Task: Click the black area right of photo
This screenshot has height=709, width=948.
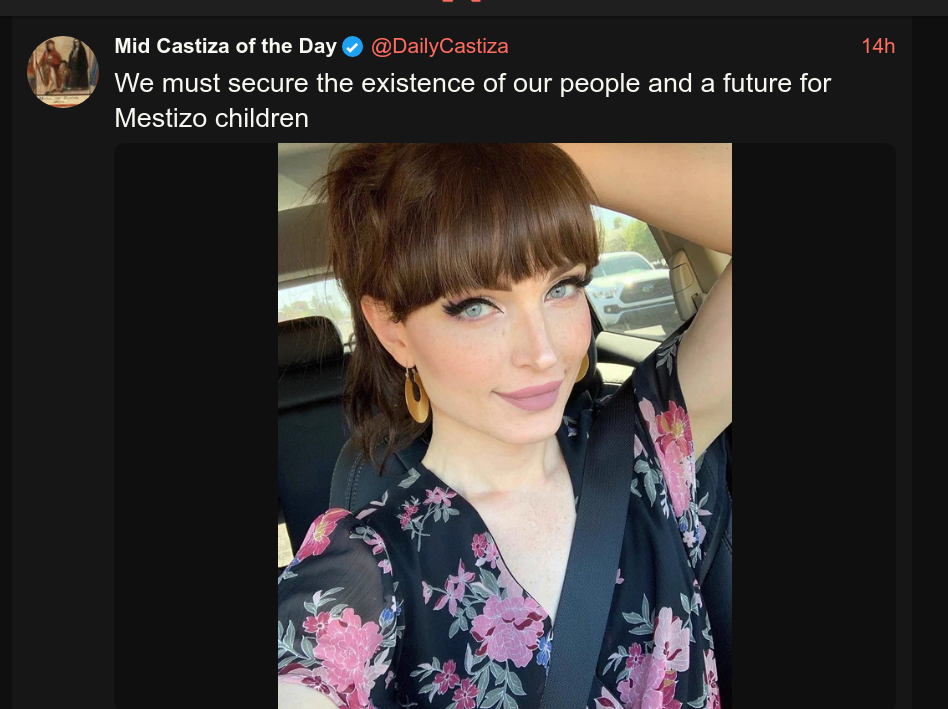Action: [814, 426]
